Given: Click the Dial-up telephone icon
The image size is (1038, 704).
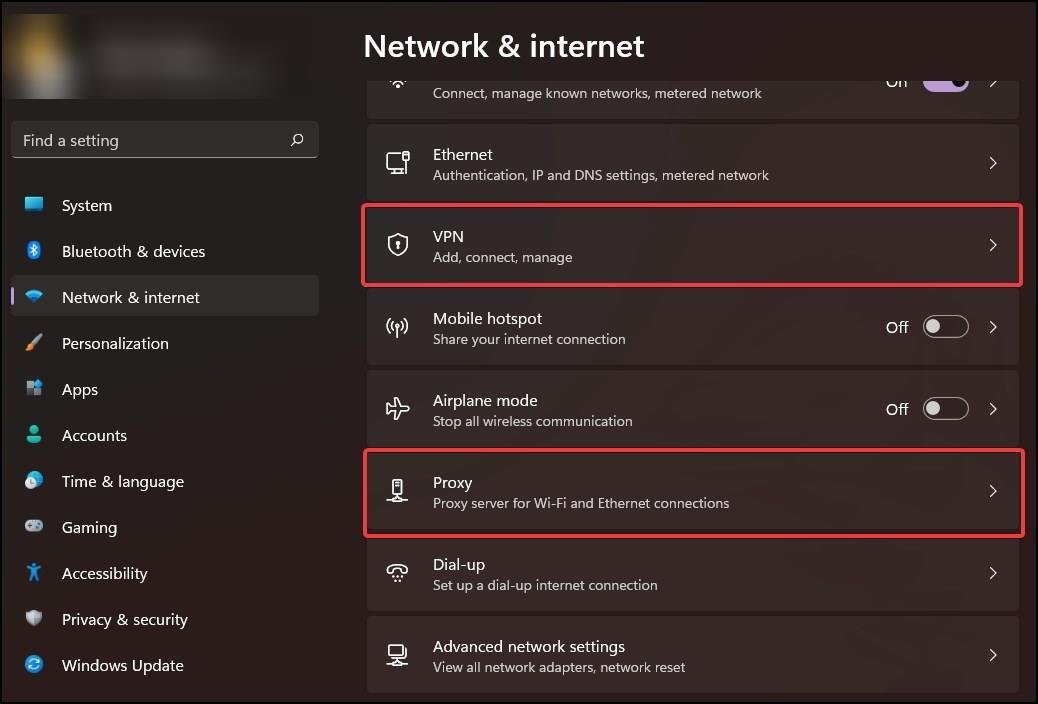Looking at the screenshot, I should point(397,573).
